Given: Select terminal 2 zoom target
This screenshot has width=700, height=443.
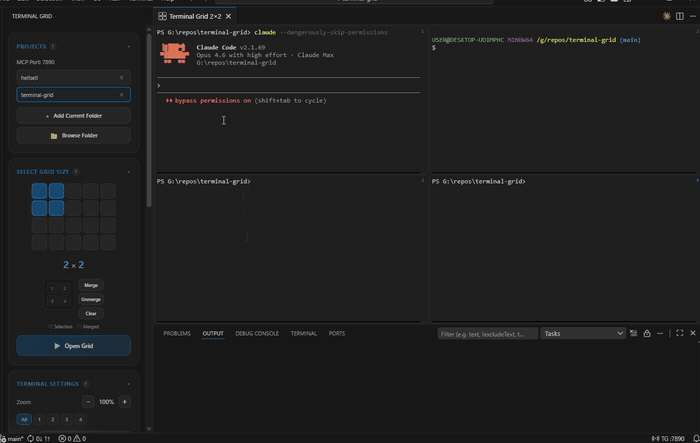Looking at the screenshot, I should point(53,419).
